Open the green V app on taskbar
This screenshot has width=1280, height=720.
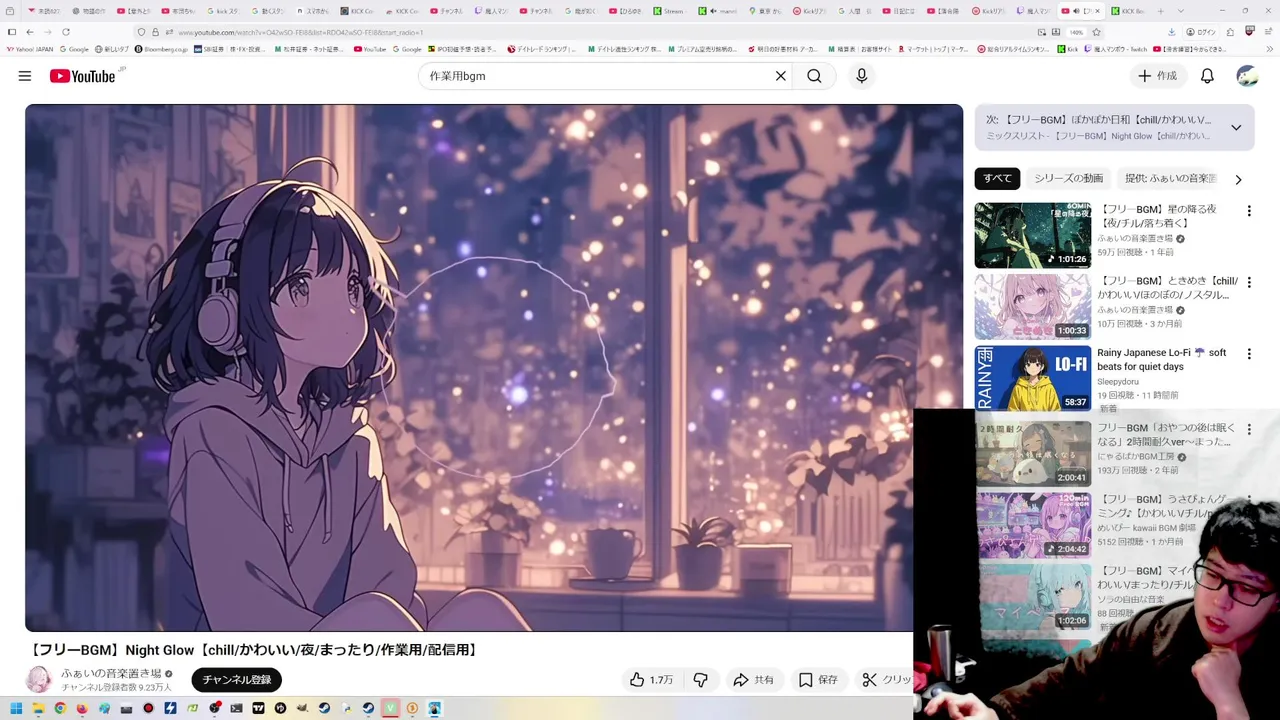[x=390, y=709]
